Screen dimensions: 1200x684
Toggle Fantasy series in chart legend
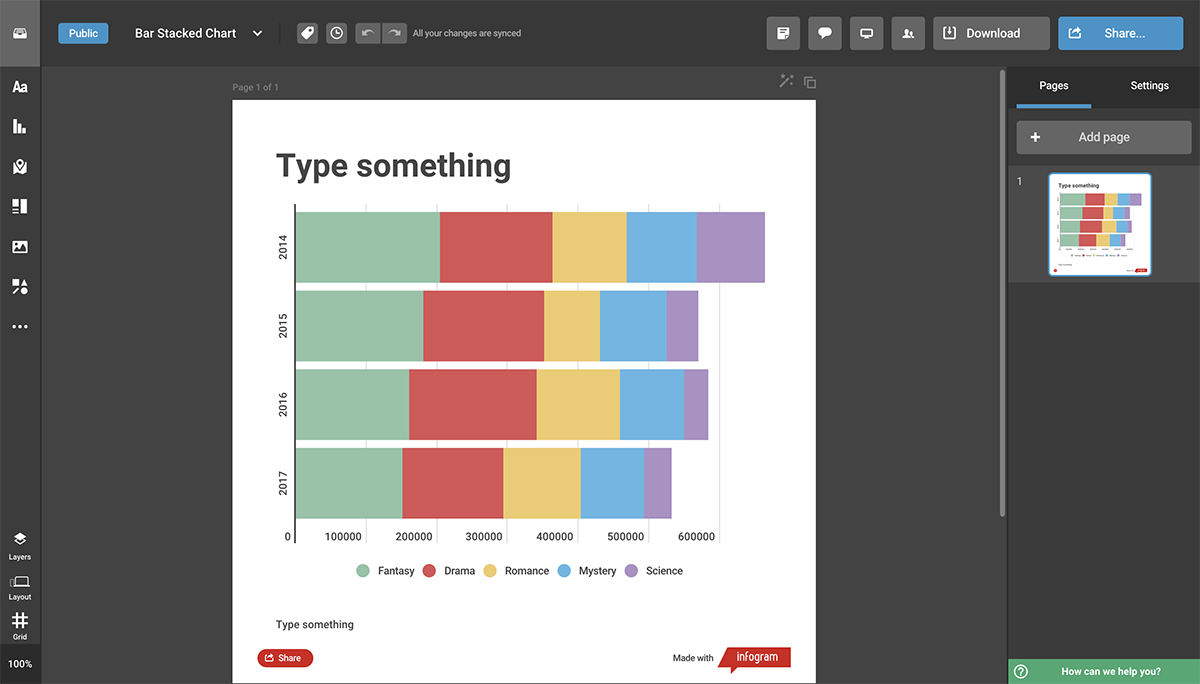tap(385, 571)
